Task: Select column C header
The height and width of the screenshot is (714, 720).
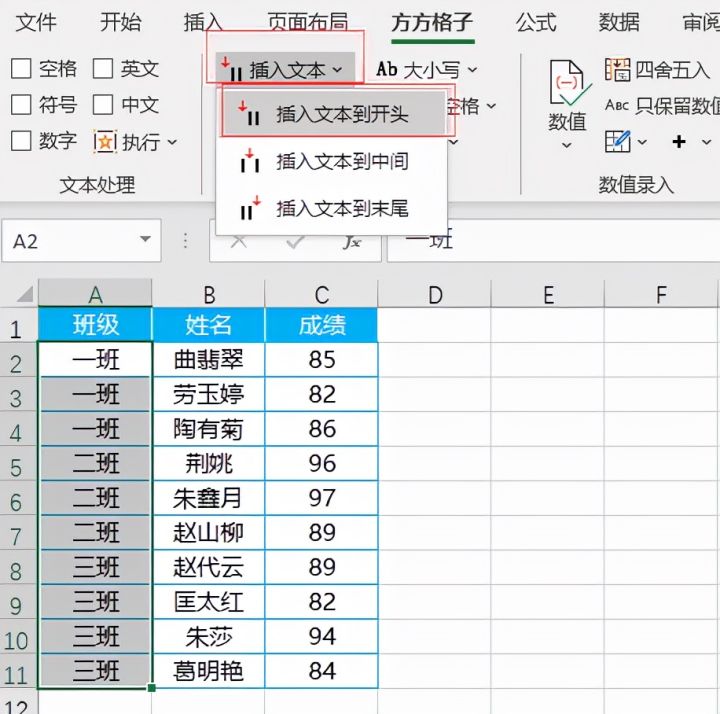Action: [321, 294]
